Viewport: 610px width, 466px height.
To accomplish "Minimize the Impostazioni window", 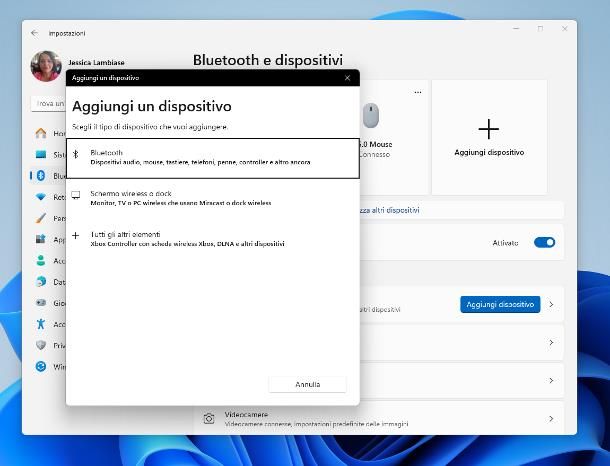I will click(516, 29).
